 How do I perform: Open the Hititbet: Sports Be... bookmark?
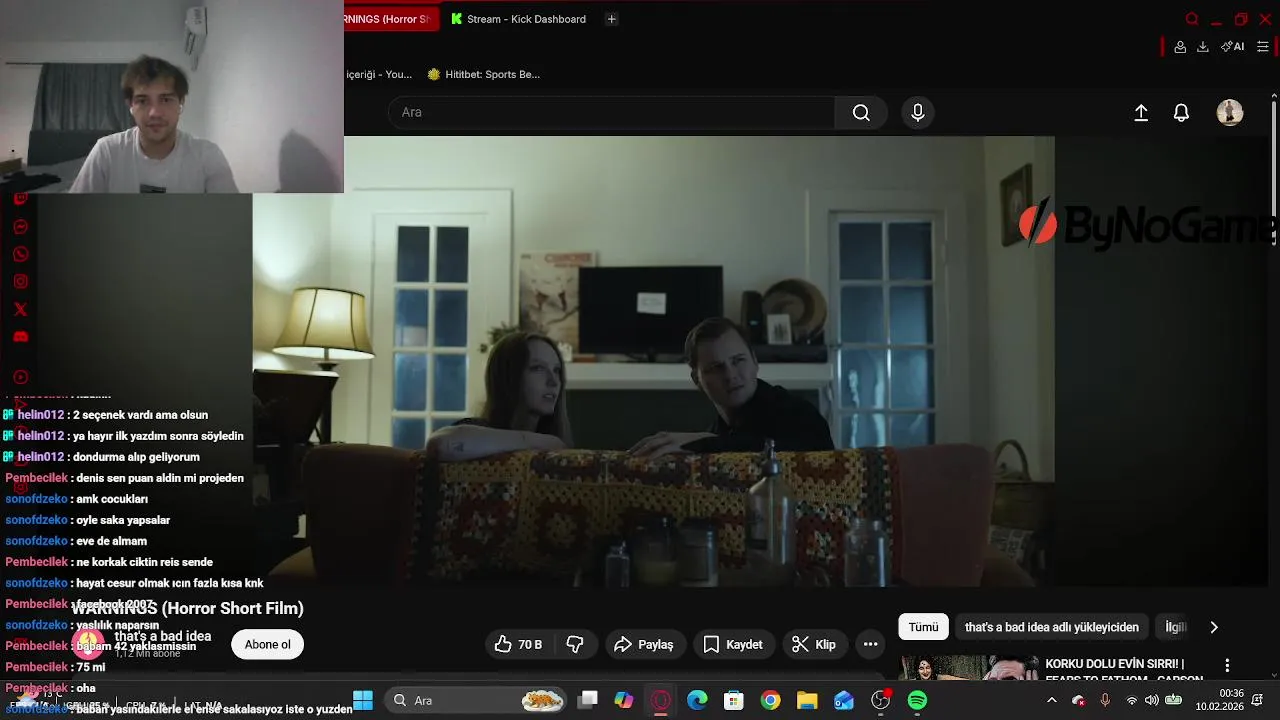tap(483, 74)
